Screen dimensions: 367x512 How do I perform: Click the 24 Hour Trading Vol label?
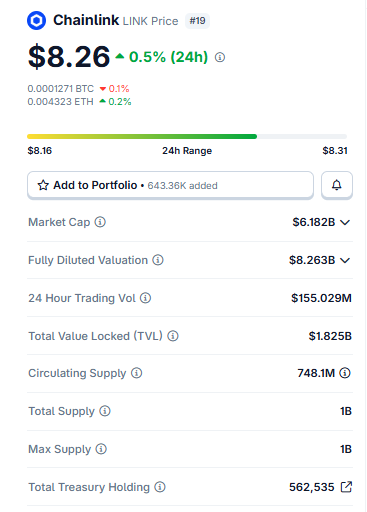coord(82,298)
